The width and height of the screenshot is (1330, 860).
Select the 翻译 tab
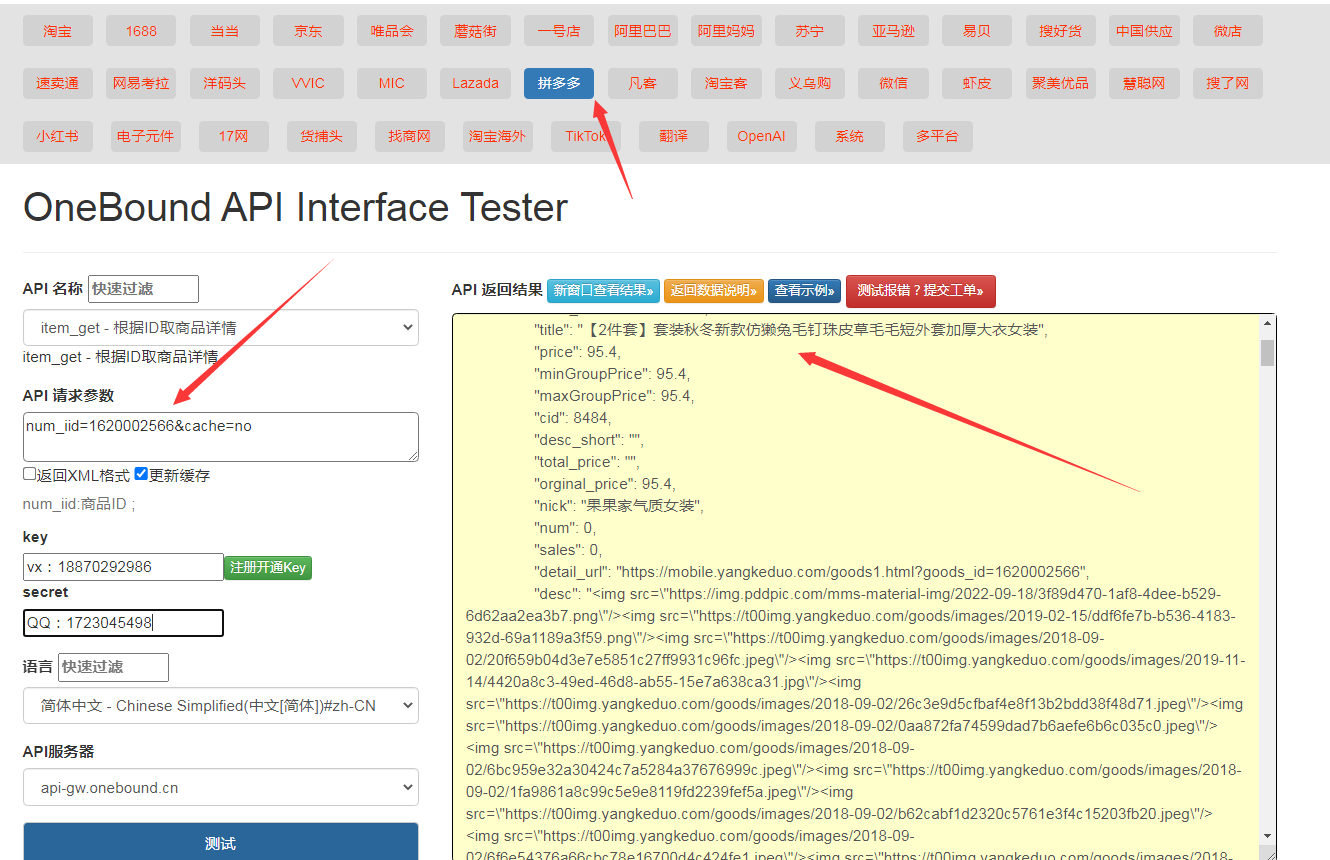[673, 136]
